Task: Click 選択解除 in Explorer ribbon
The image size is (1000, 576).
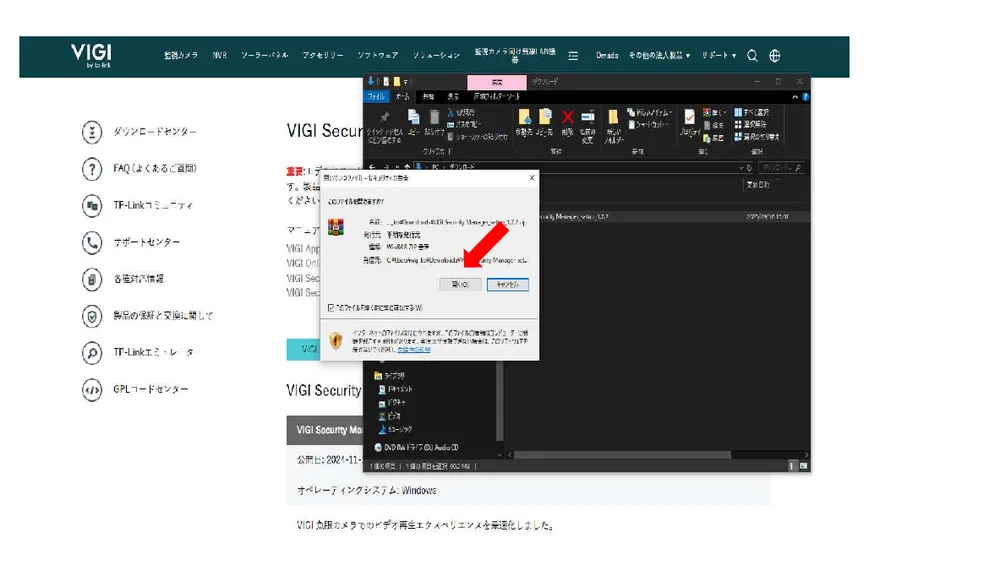Action: [750, 124]
